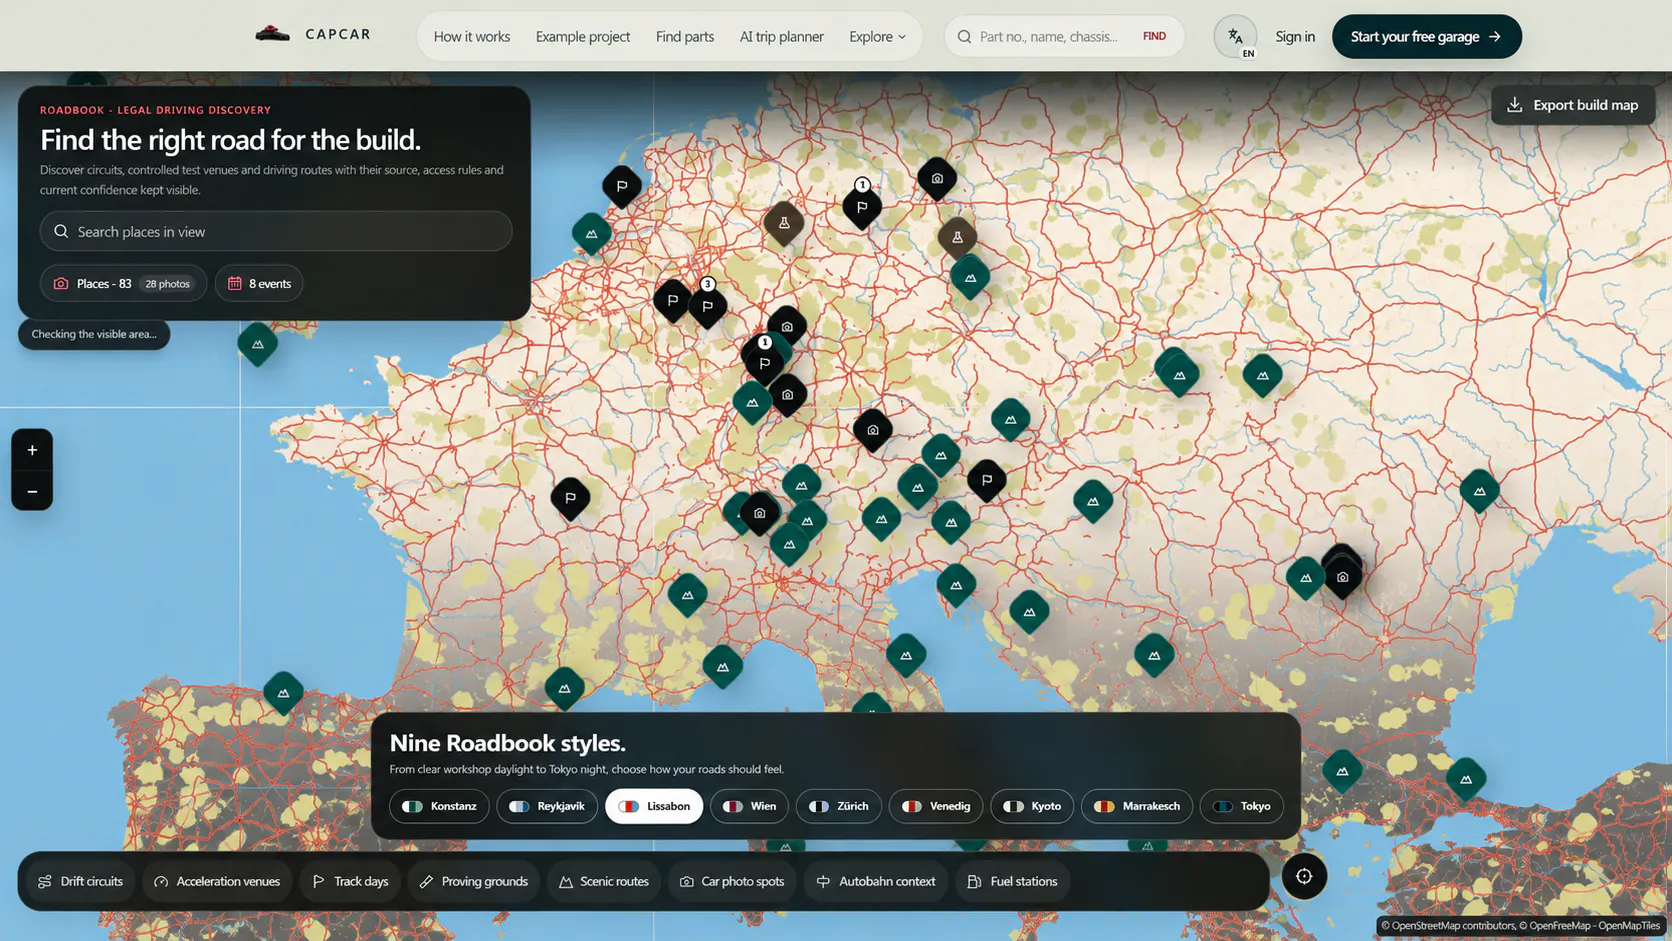Apply the Tokyo roadbook style

[x=1241, y=806]
